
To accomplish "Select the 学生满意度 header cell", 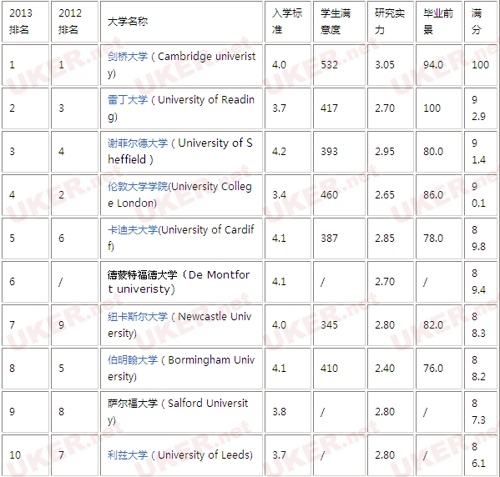I will tap(339, 22).
